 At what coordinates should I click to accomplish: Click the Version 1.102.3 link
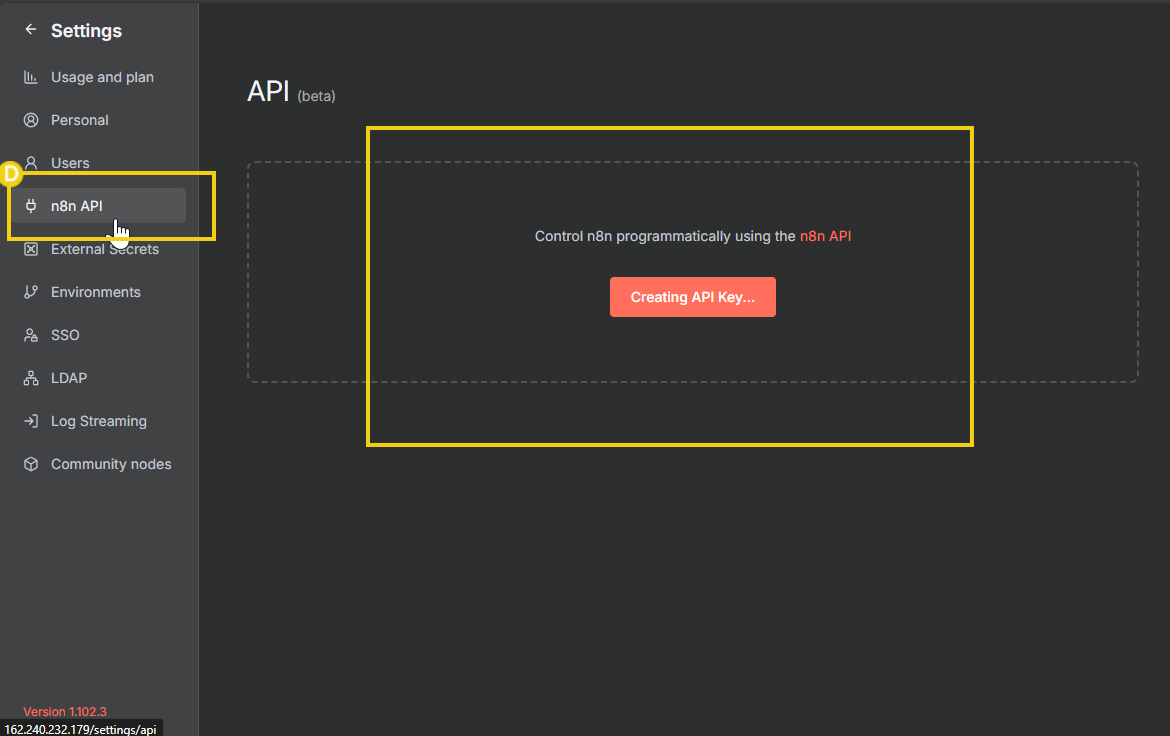[x=65, y=711]
